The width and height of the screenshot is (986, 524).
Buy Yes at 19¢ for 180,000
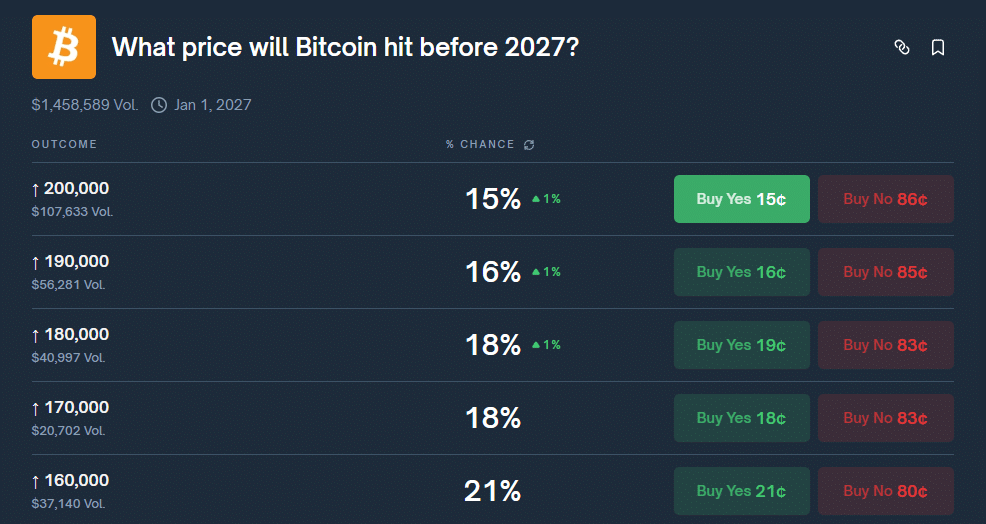coord(741,345)
